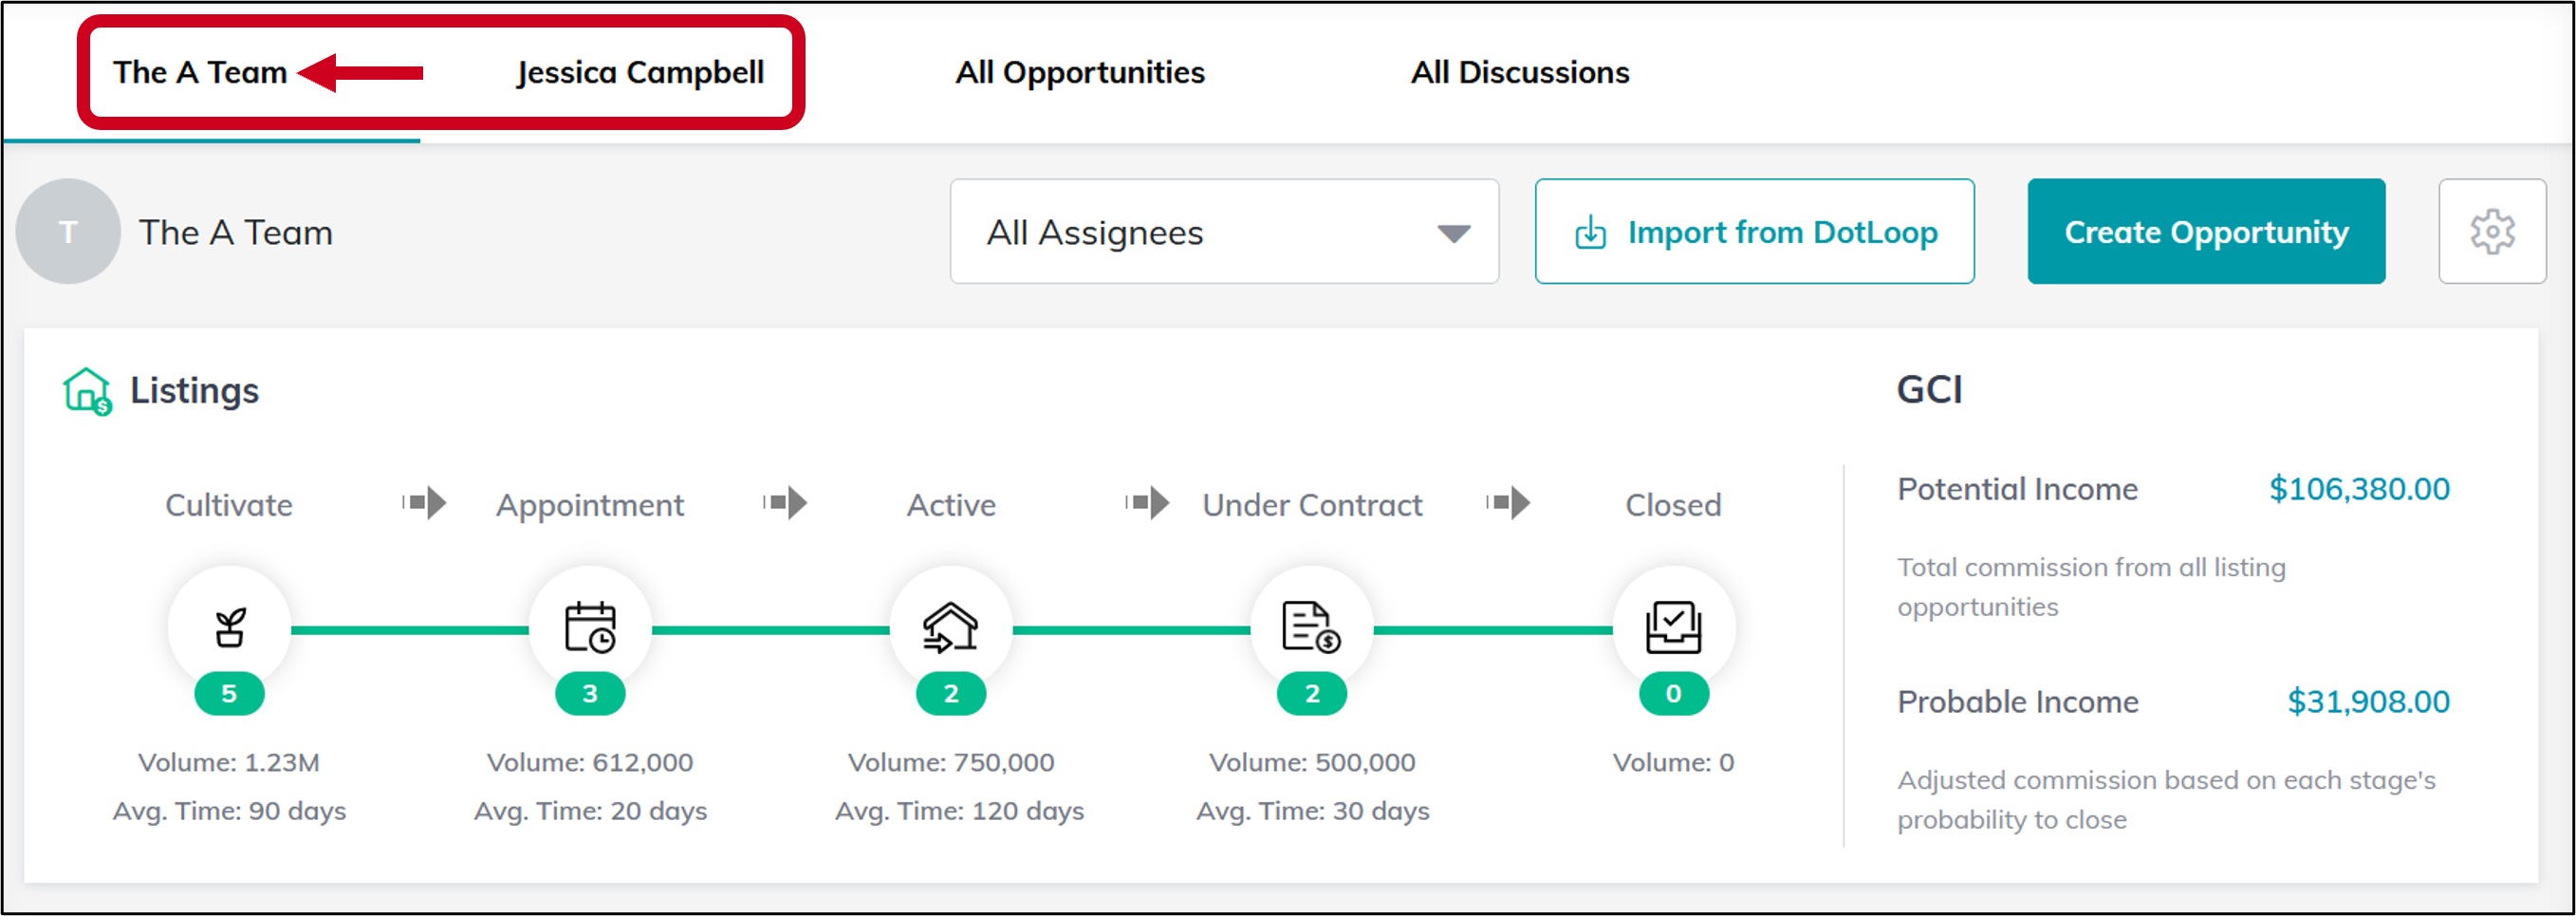
Task: Open the All Opportunities tab
Action: (x=1080, y=71)
